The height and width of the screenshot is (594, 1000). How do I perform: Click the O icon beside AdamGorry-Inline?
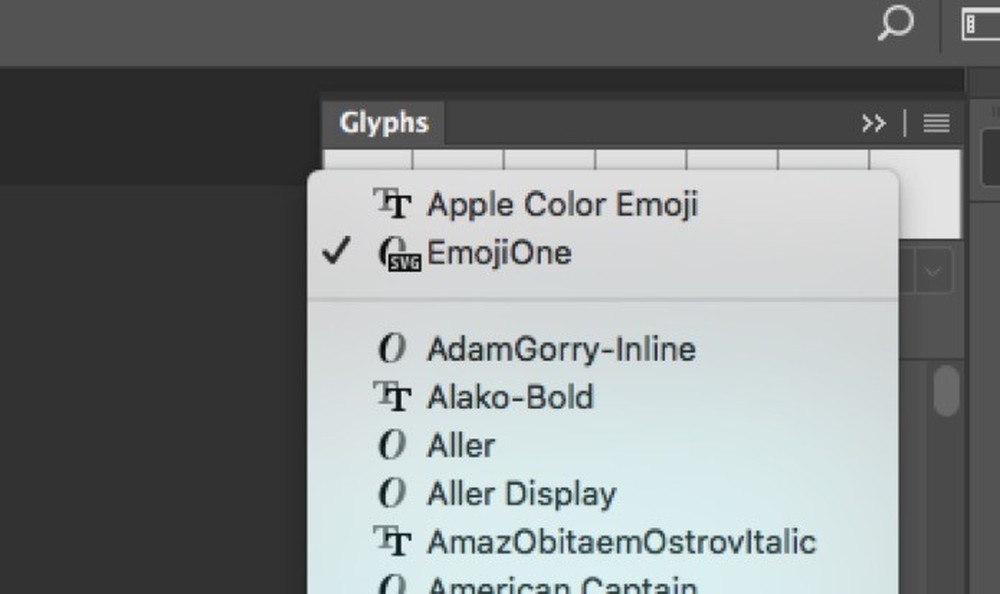393,348
